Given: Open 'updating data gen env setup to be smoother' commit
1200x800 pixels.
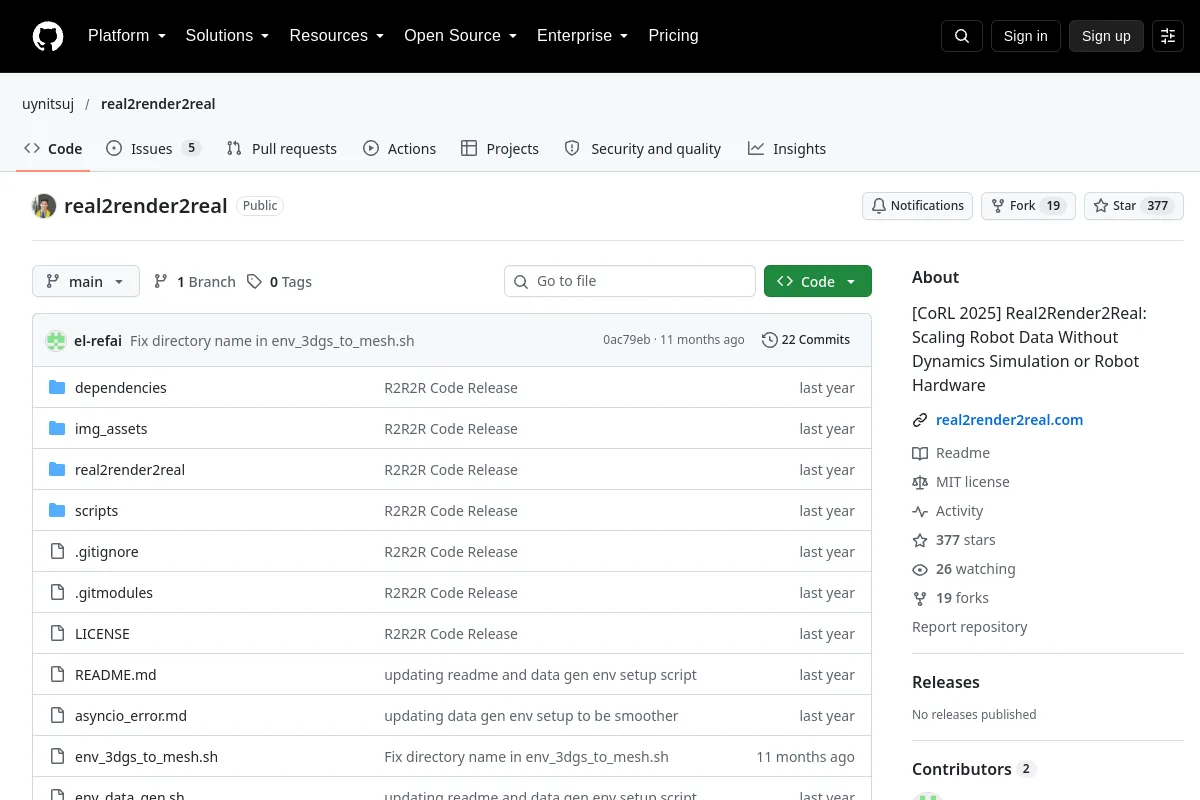Looking at the screenshot, I should pos(531,716).
